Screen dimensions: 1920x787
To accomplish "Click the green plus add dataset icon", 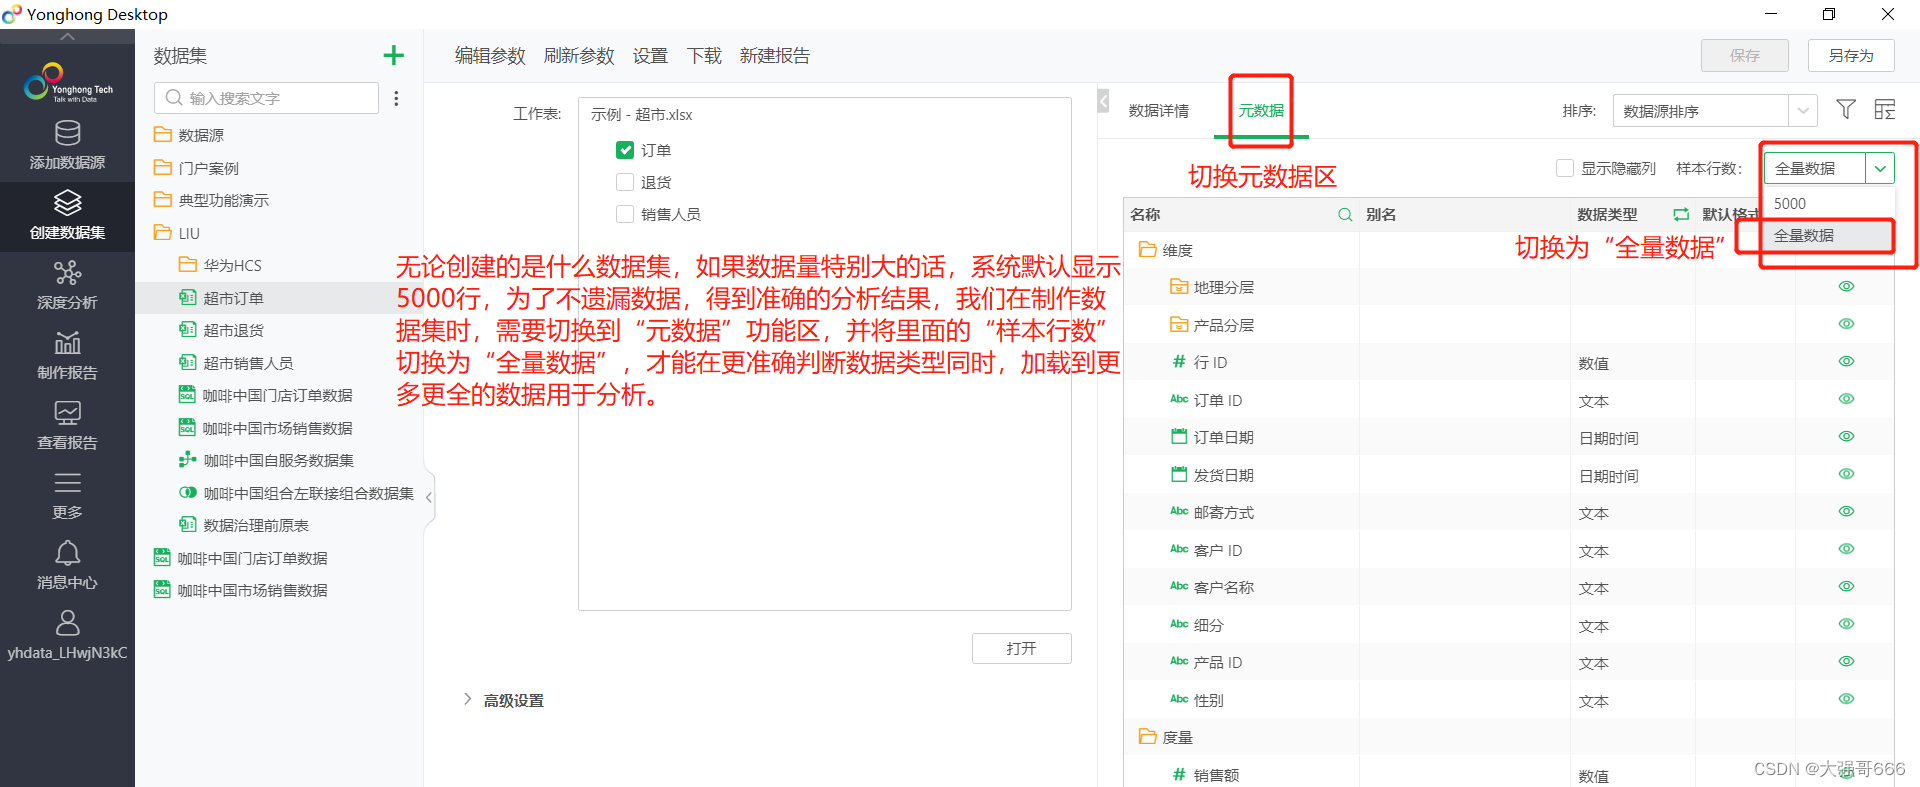I will tap(394, 55).
